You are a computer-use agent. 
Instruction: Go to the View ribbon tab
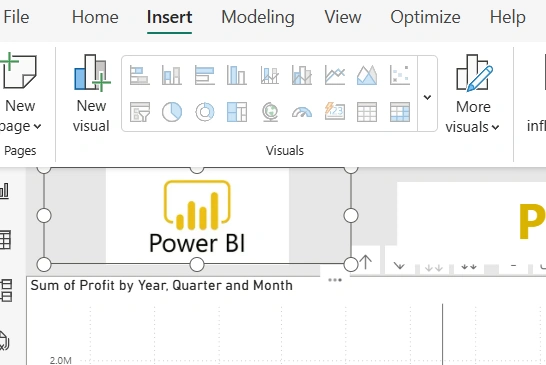343,17
